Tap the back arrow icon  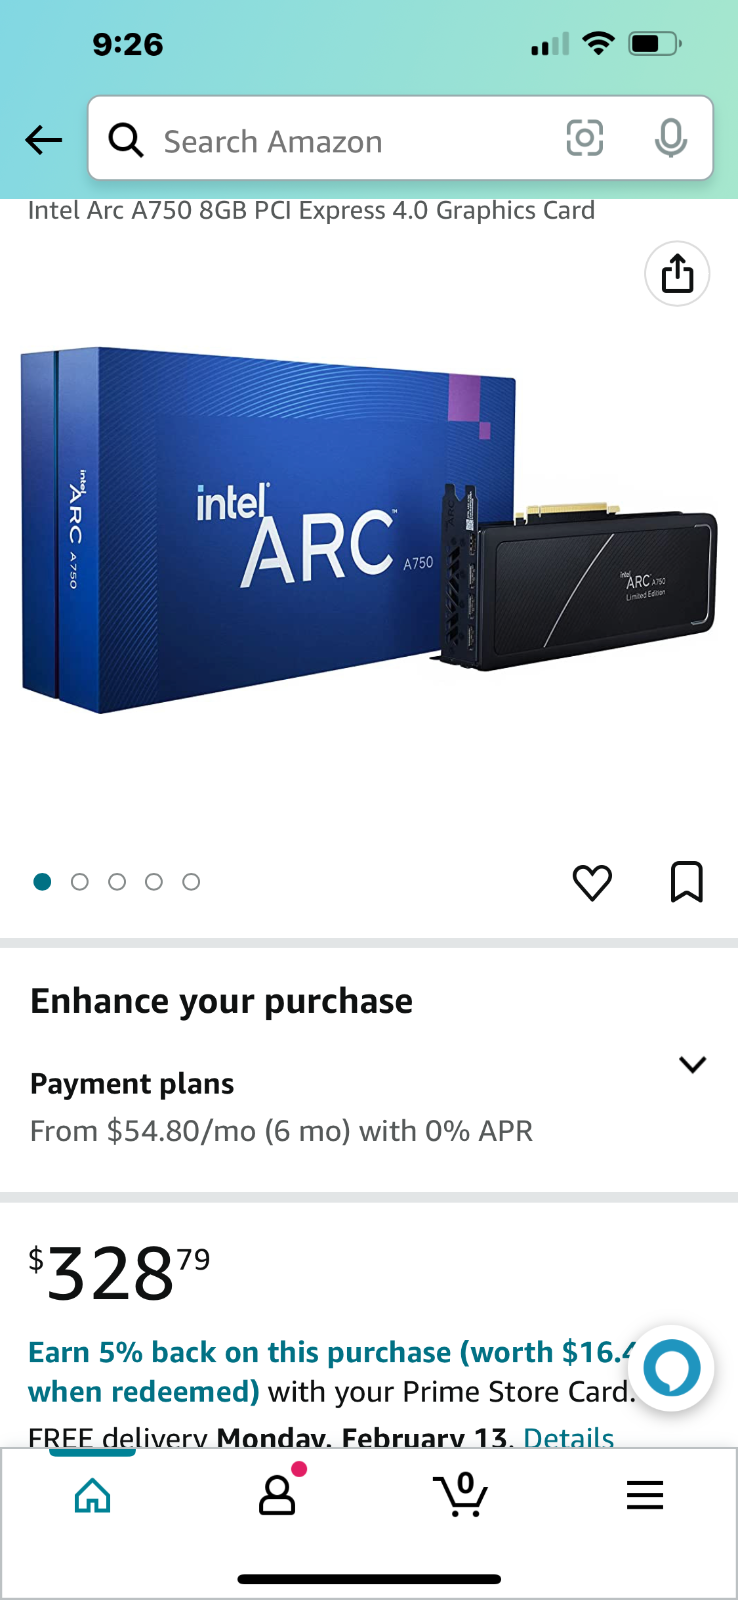coord(44,140)
